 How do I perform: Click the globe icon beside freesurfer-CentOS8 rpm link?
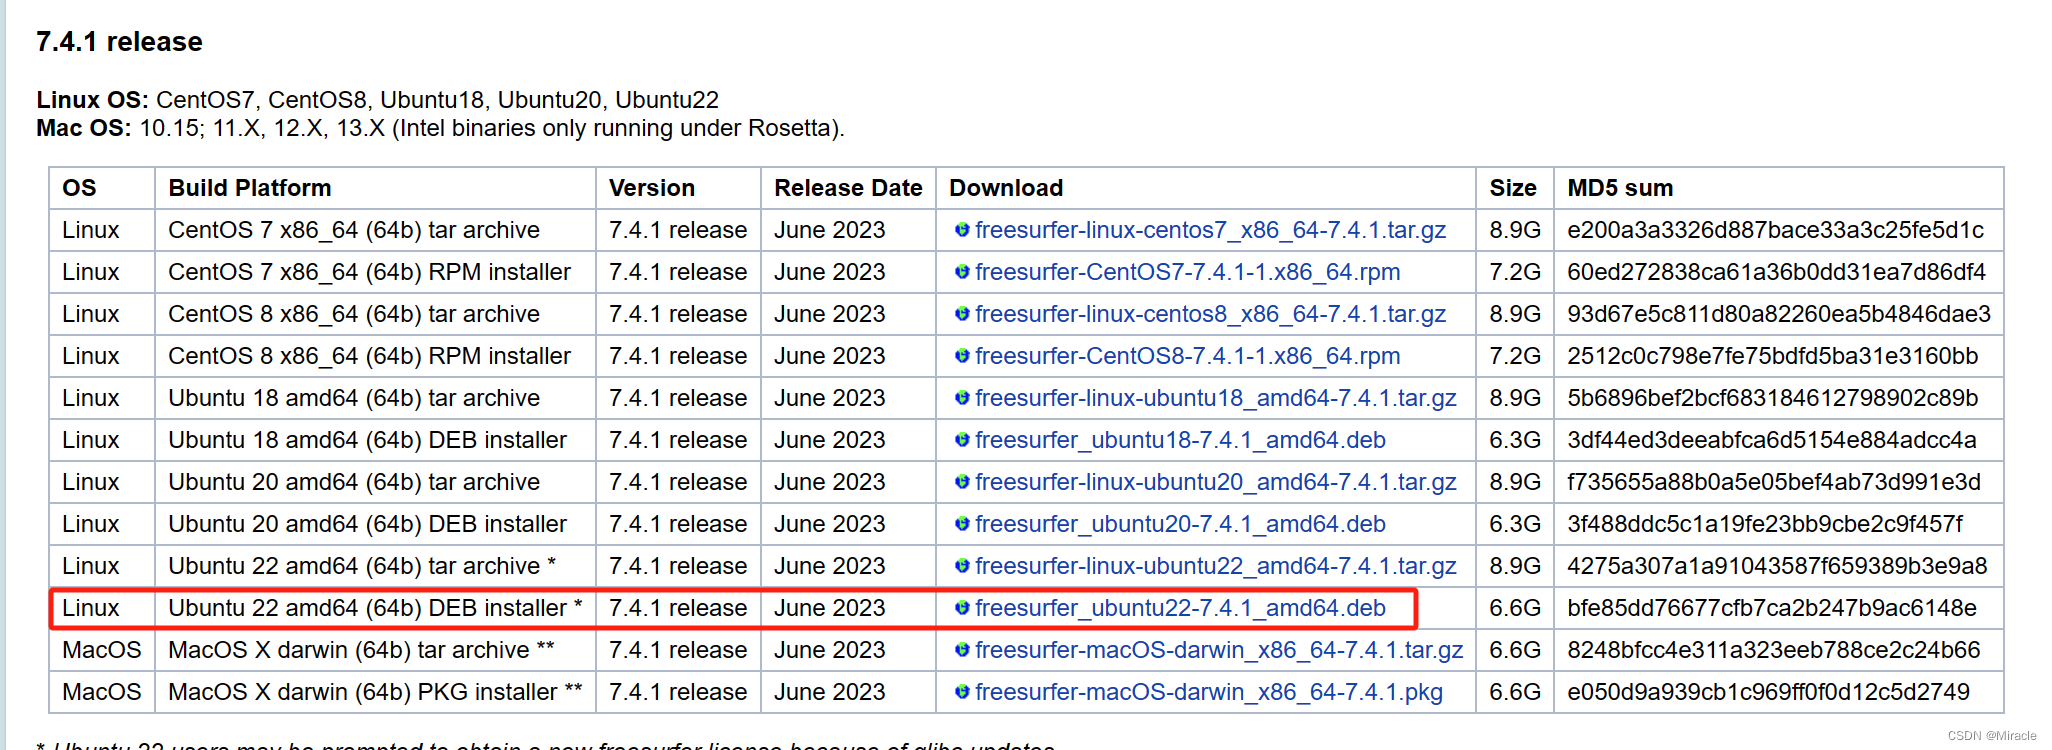tap(962, 356)
